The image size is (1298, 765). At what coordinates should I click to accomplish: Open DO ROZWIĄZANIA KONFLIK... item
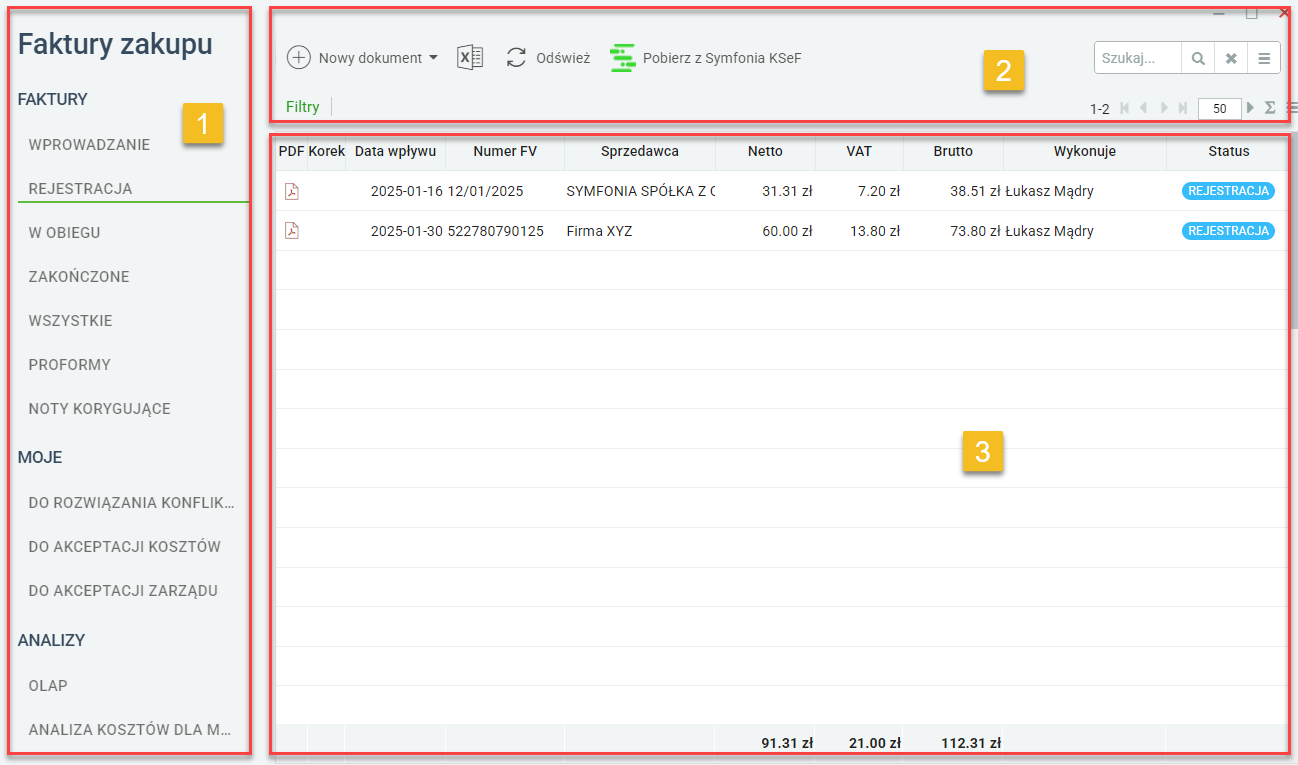(x=132, y=502)
